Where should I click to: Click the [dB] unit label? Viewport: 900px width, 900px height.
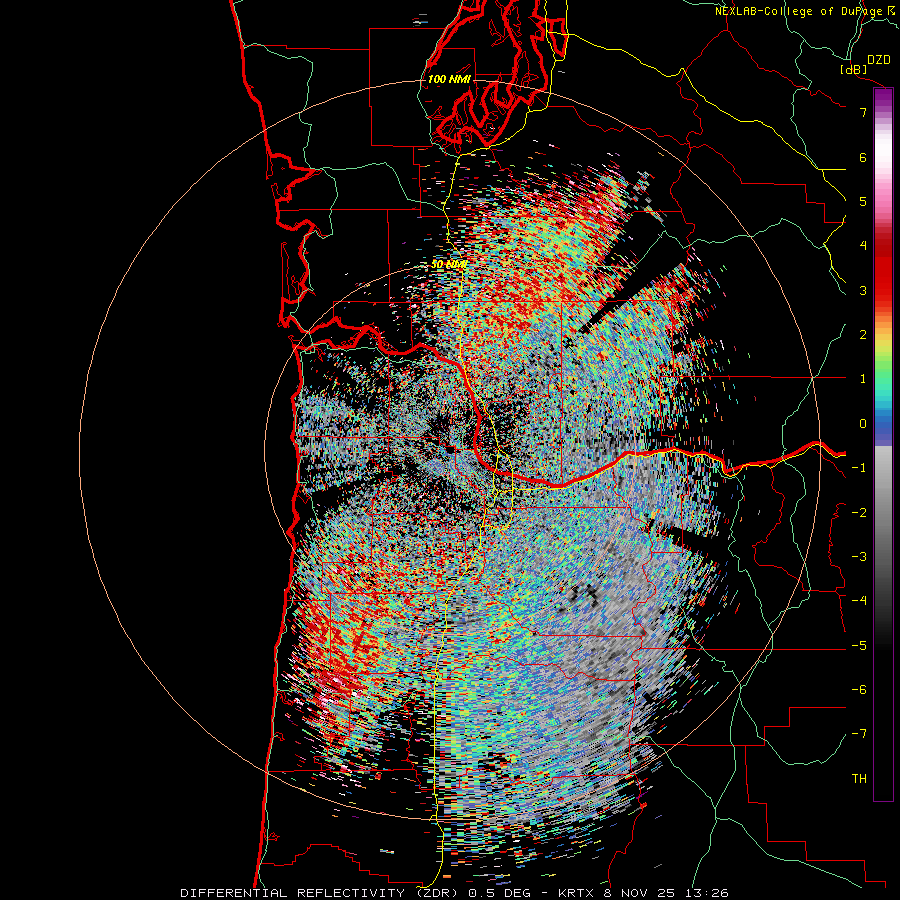click(854, 69)
